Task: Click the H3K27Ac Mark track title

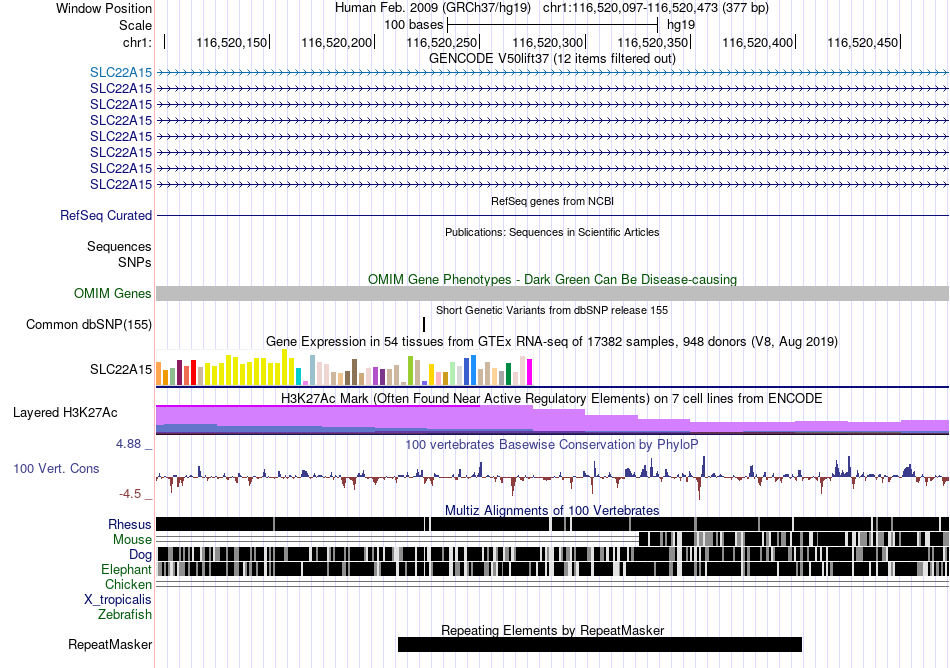Action: click(x=552, y=398)
